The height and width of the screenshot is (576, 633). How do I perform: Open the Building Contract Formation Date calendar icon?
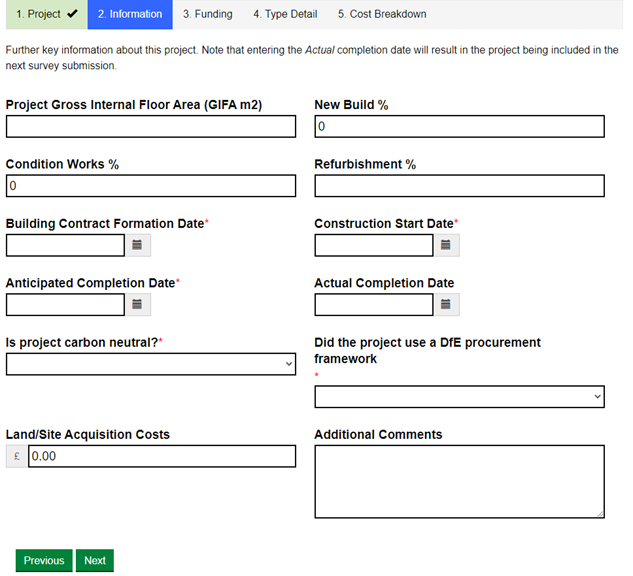(x=138, y=245)
